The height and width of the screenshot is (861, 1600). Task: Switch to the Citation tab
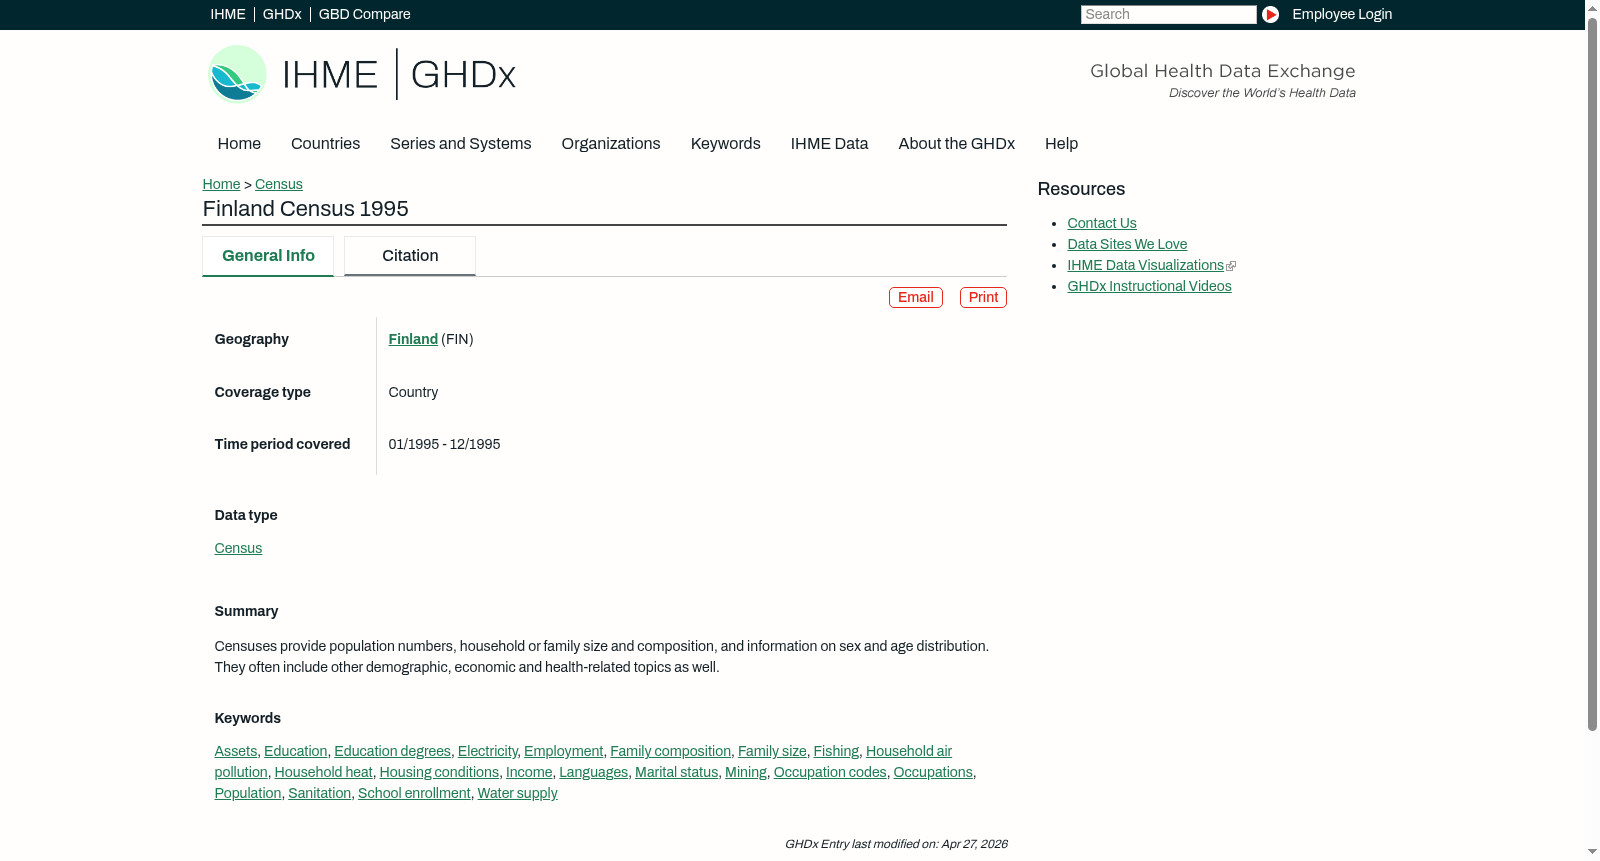pos(410,256)
